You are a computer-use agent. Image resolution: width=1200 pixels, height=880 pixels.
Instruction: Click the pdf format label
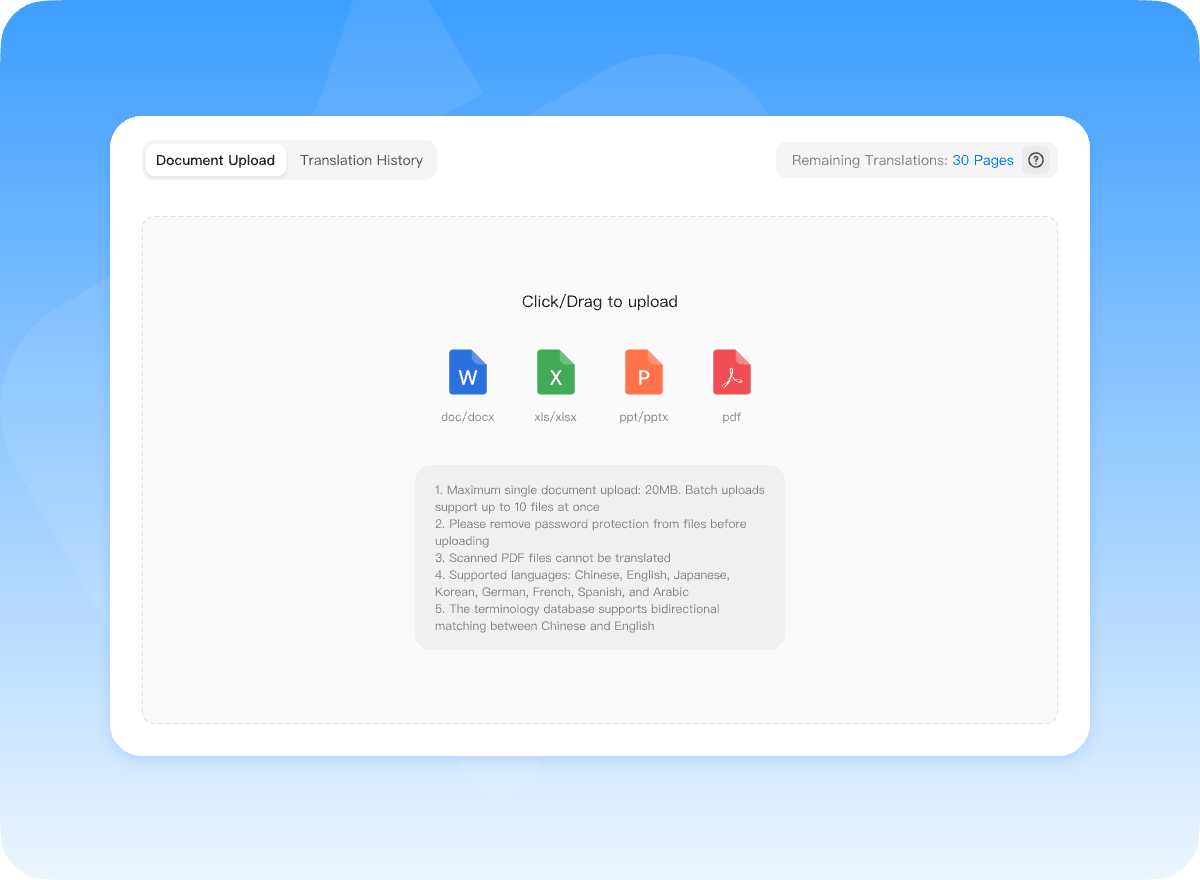tap(731, 417)
